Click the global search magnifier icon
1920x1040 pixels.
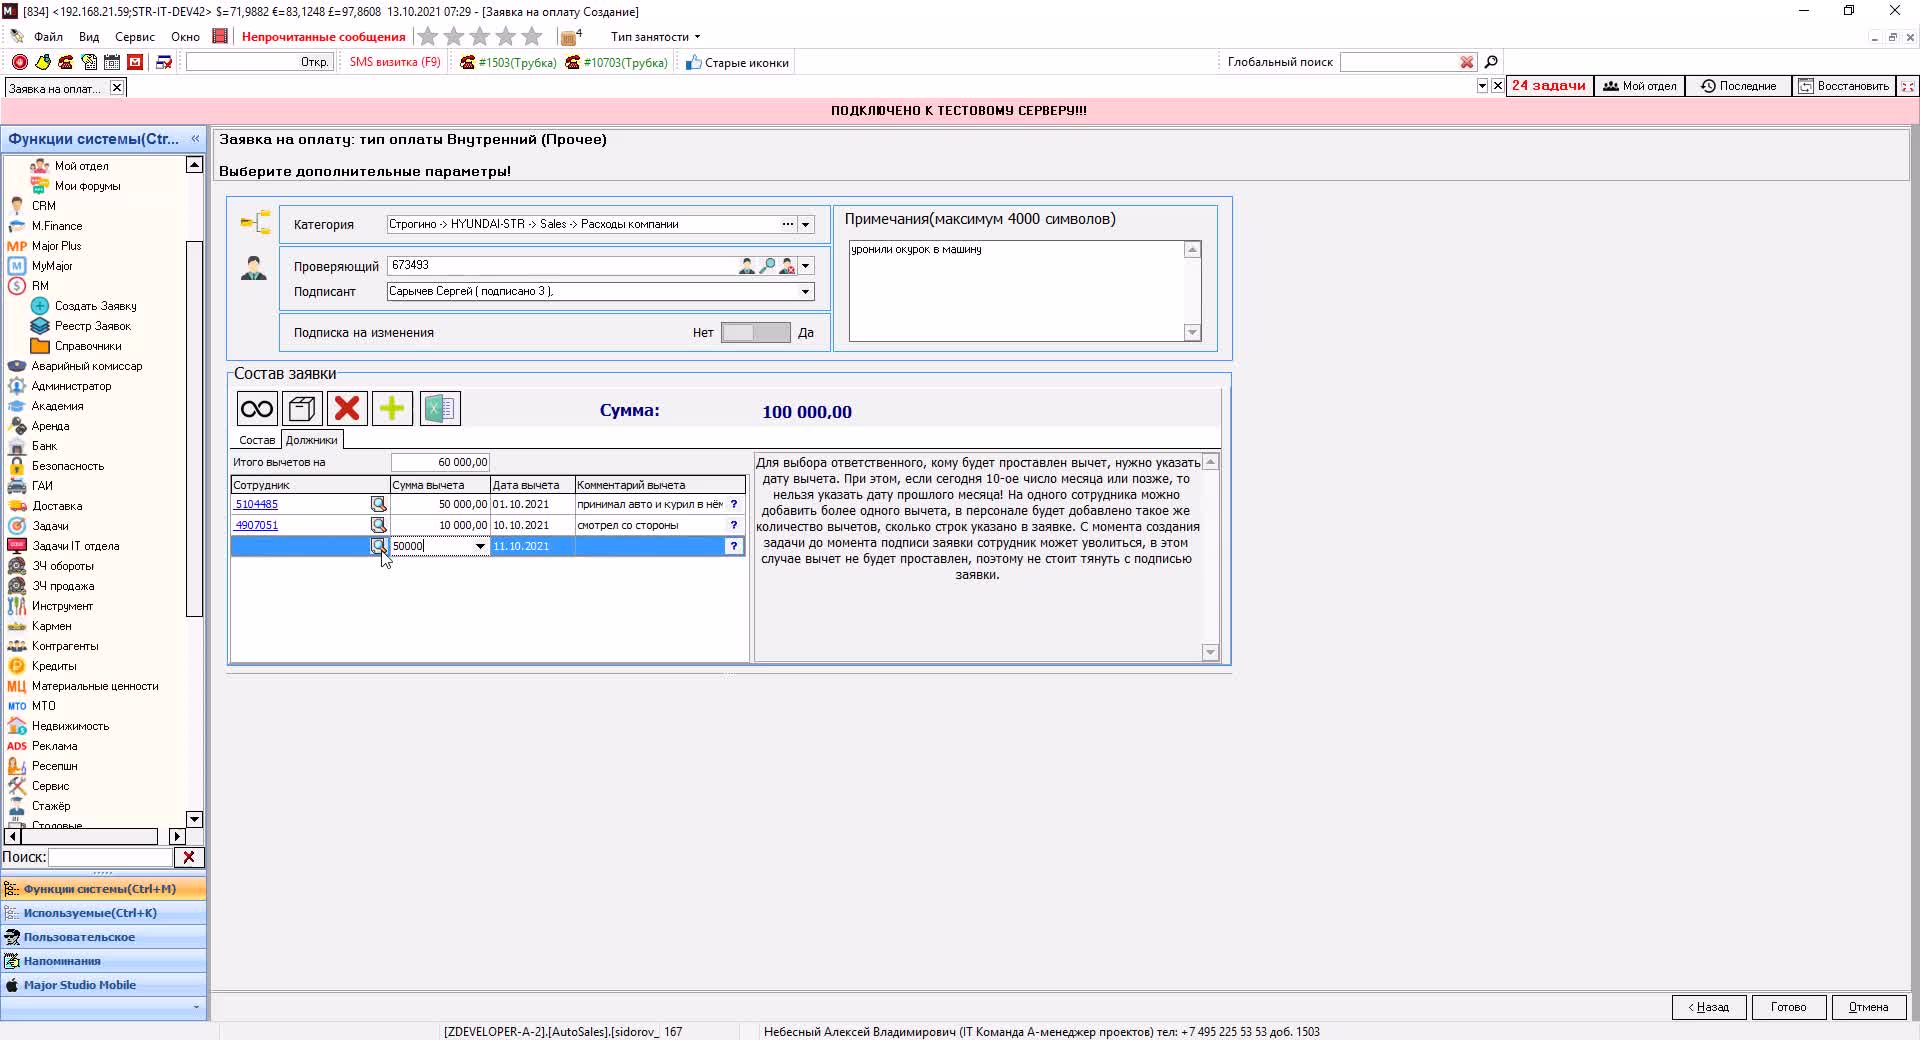[1491, 62]
